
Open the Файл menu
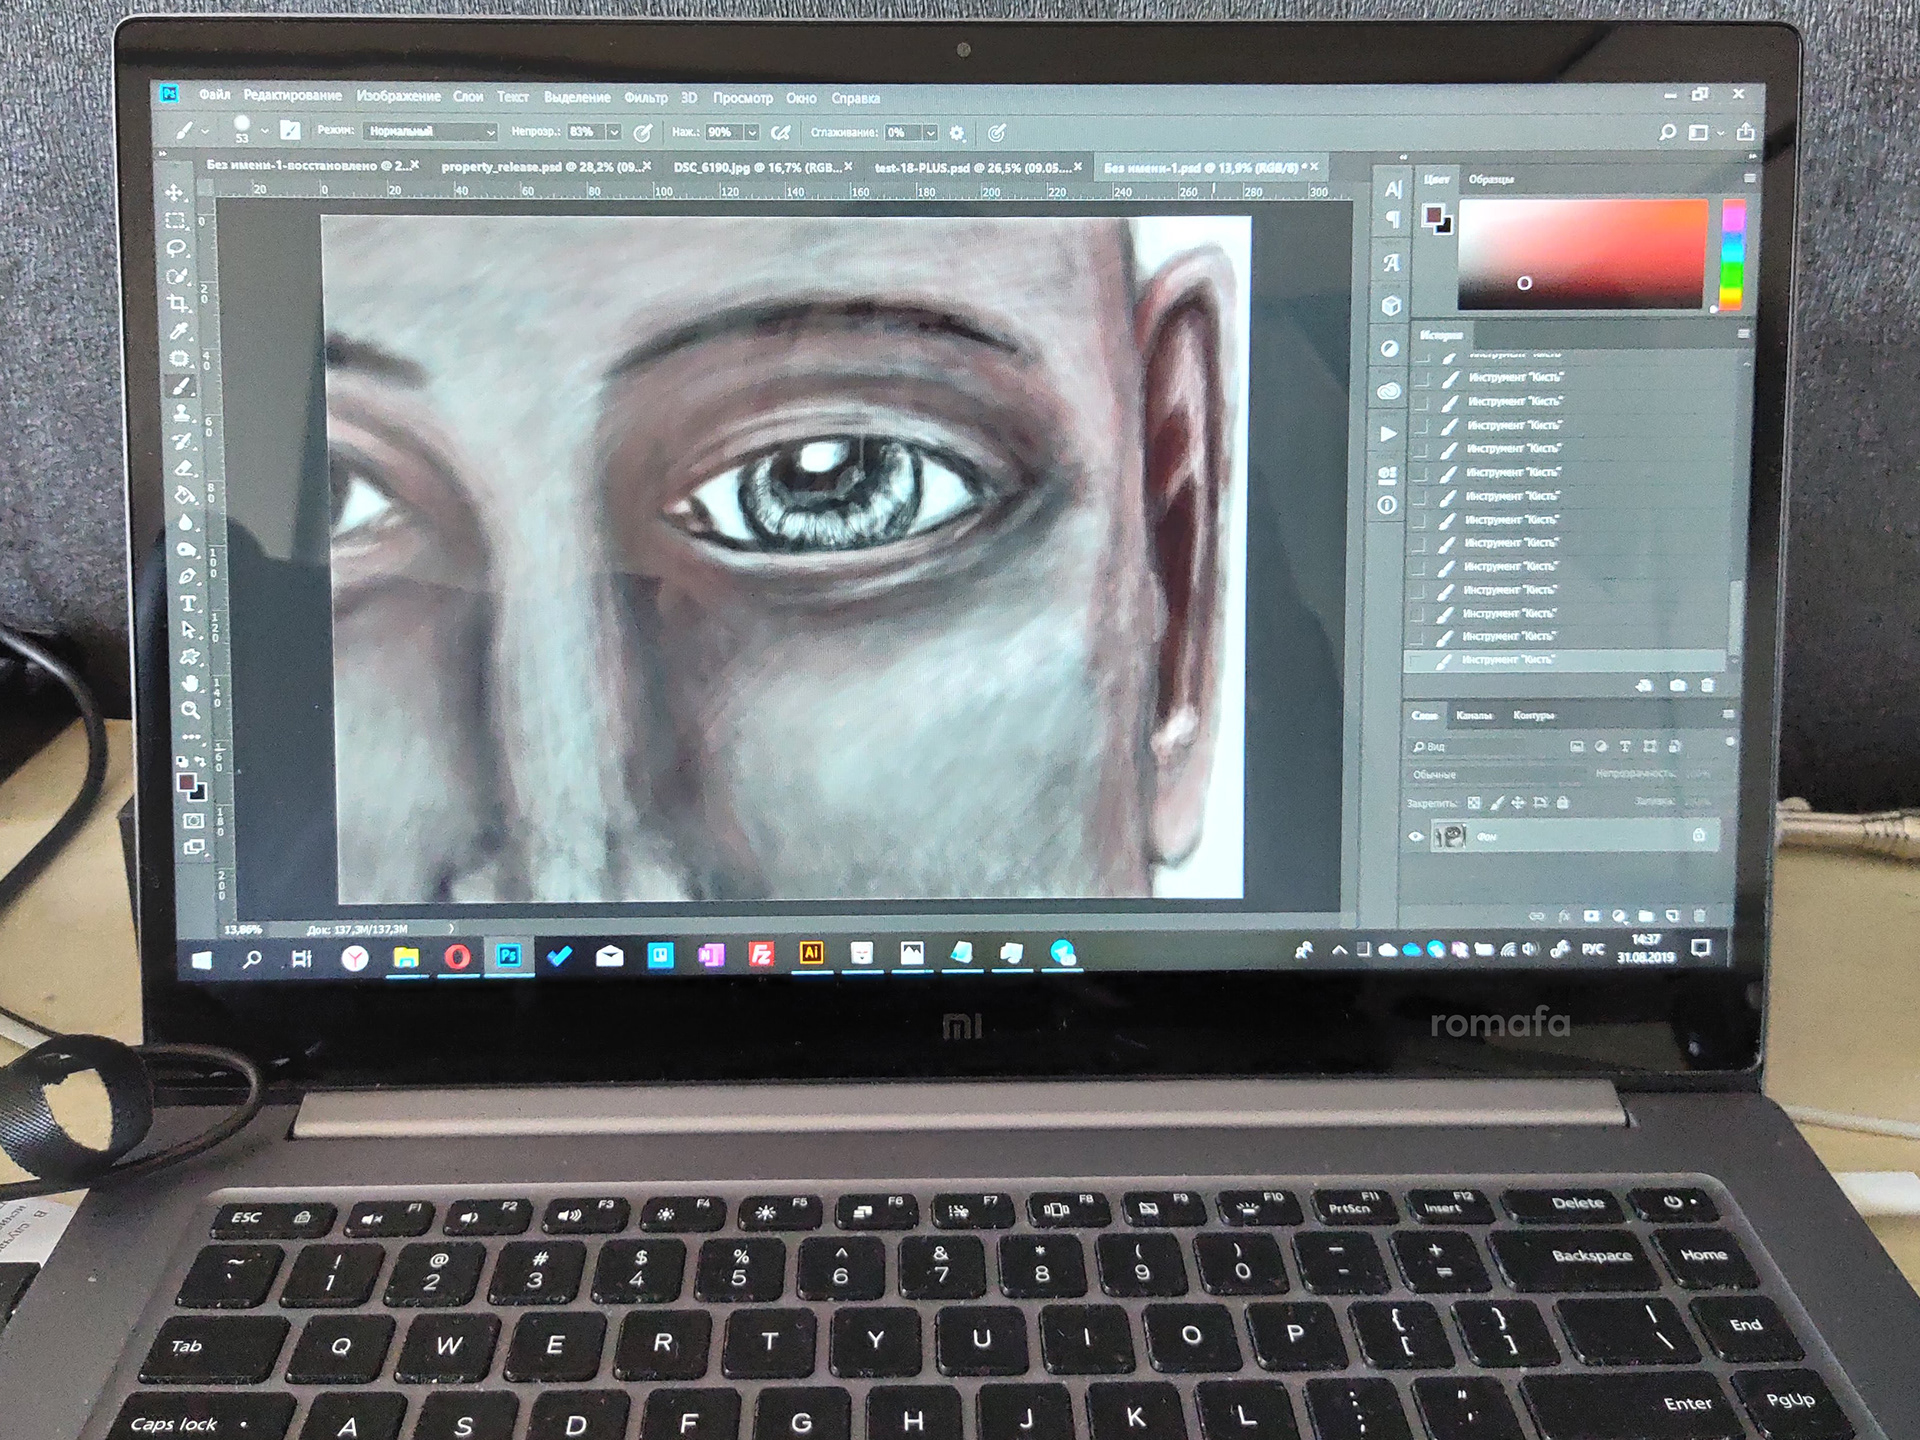[215, 95]
